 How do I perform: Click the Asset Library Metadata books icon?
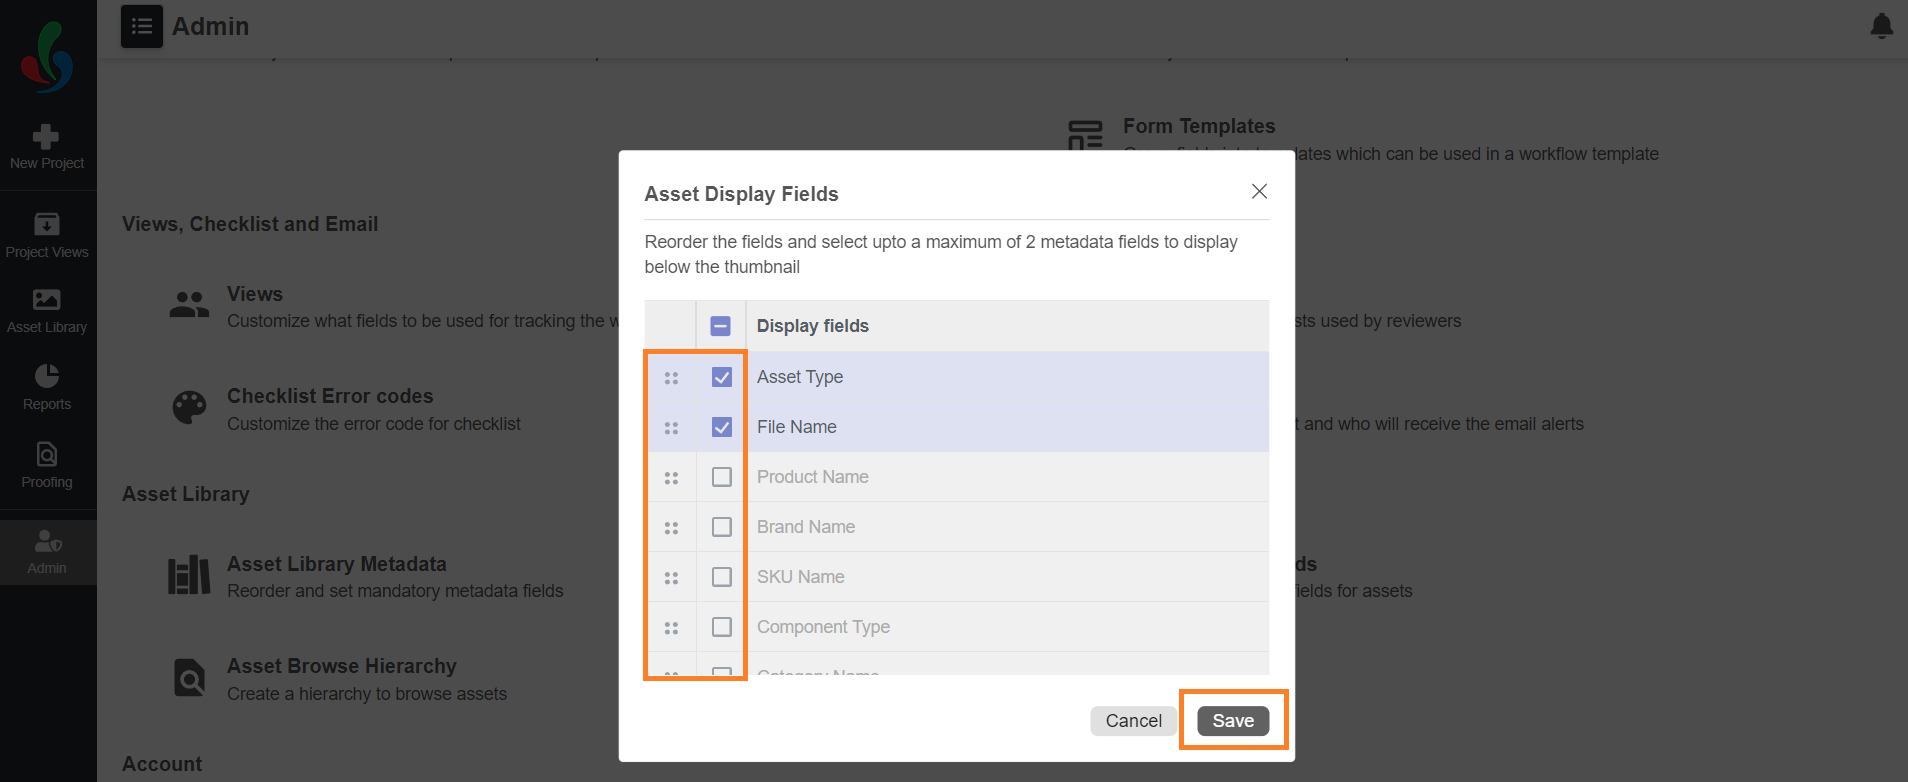tap(189, 575)
